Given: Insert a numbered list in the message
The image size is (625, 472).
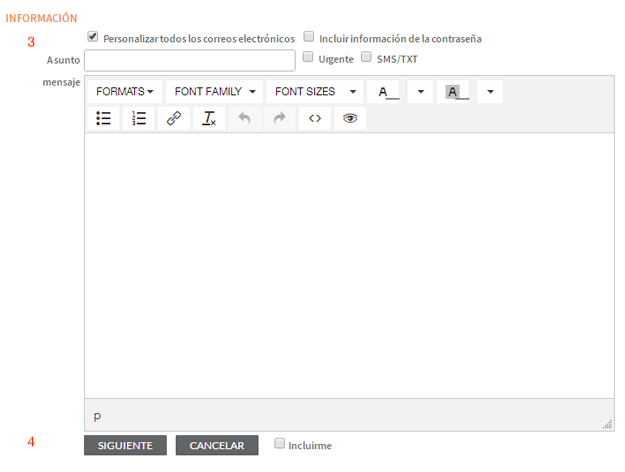Looking at the screenshot, I should click(x=138, y=118).
